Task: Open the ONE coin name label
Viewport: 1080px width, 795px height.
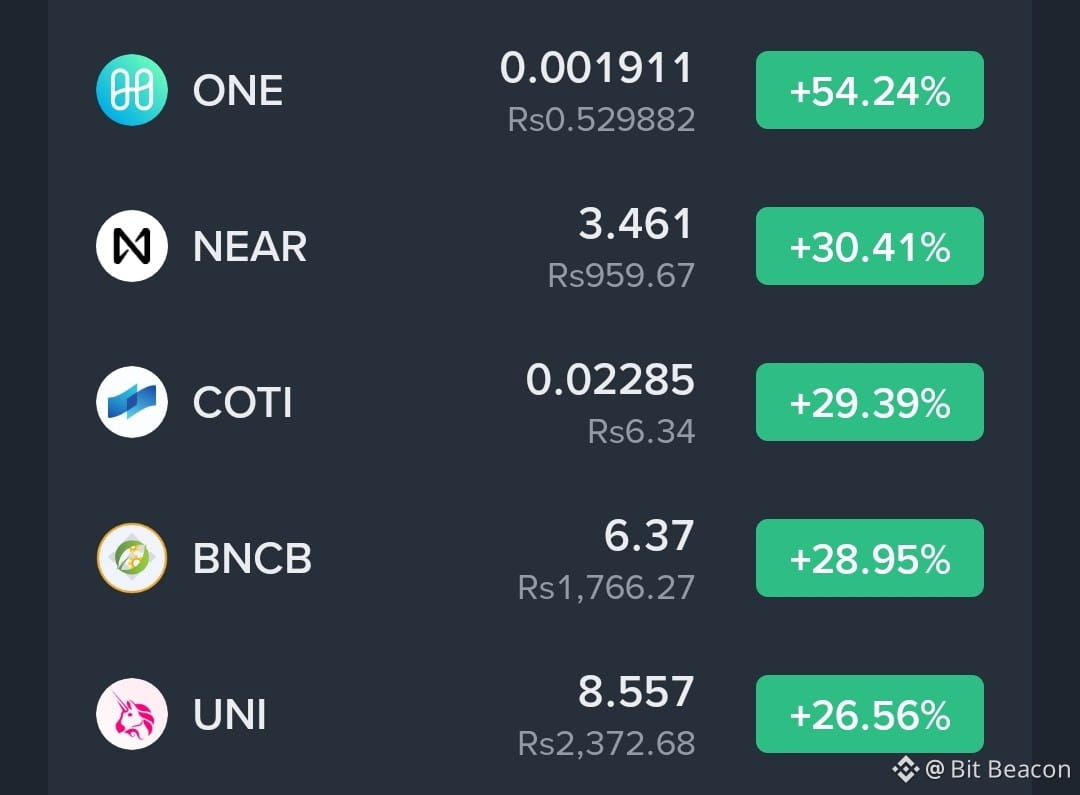Action: tap(238, 91)
